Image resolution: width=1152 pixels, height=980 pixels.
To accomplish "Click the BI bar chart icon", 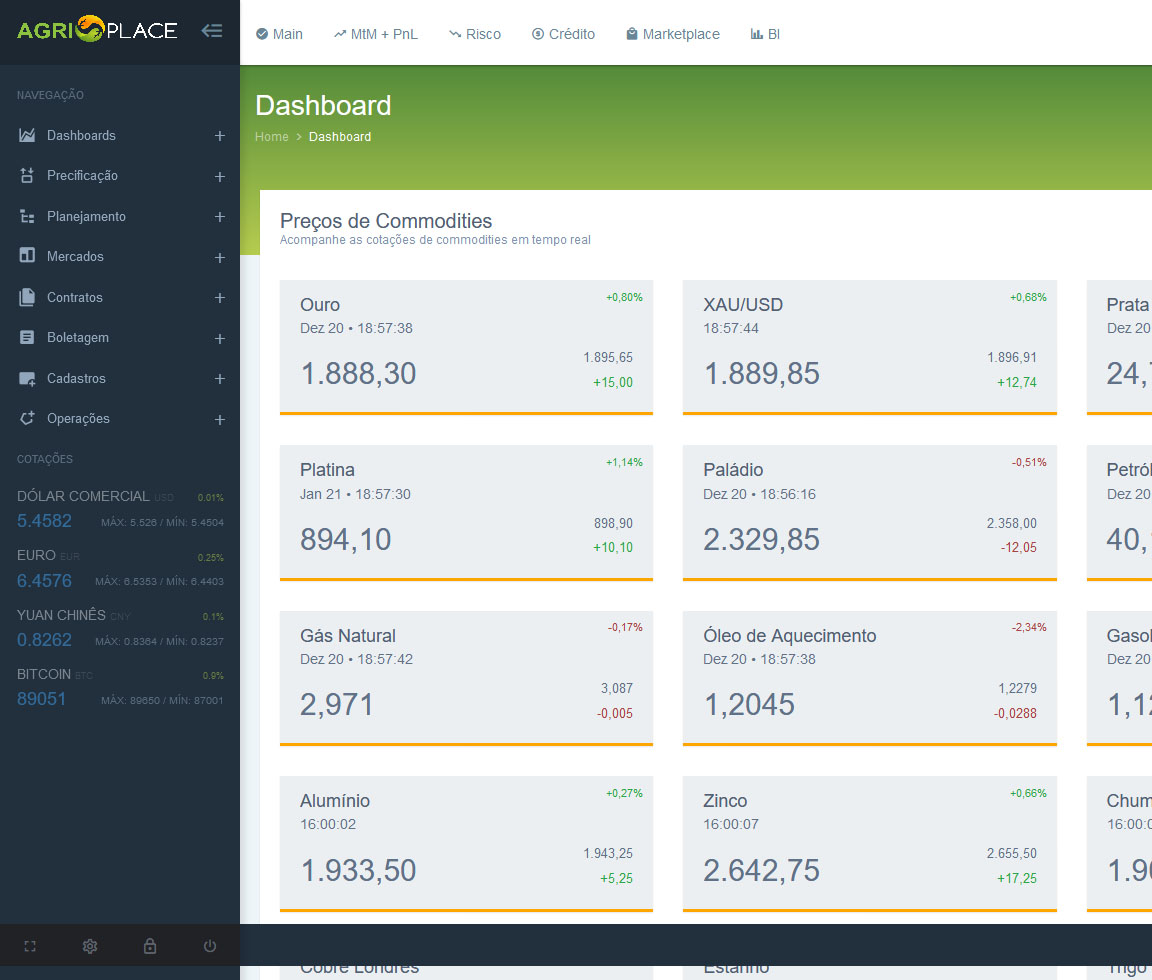I will click(x=756, y=34).
